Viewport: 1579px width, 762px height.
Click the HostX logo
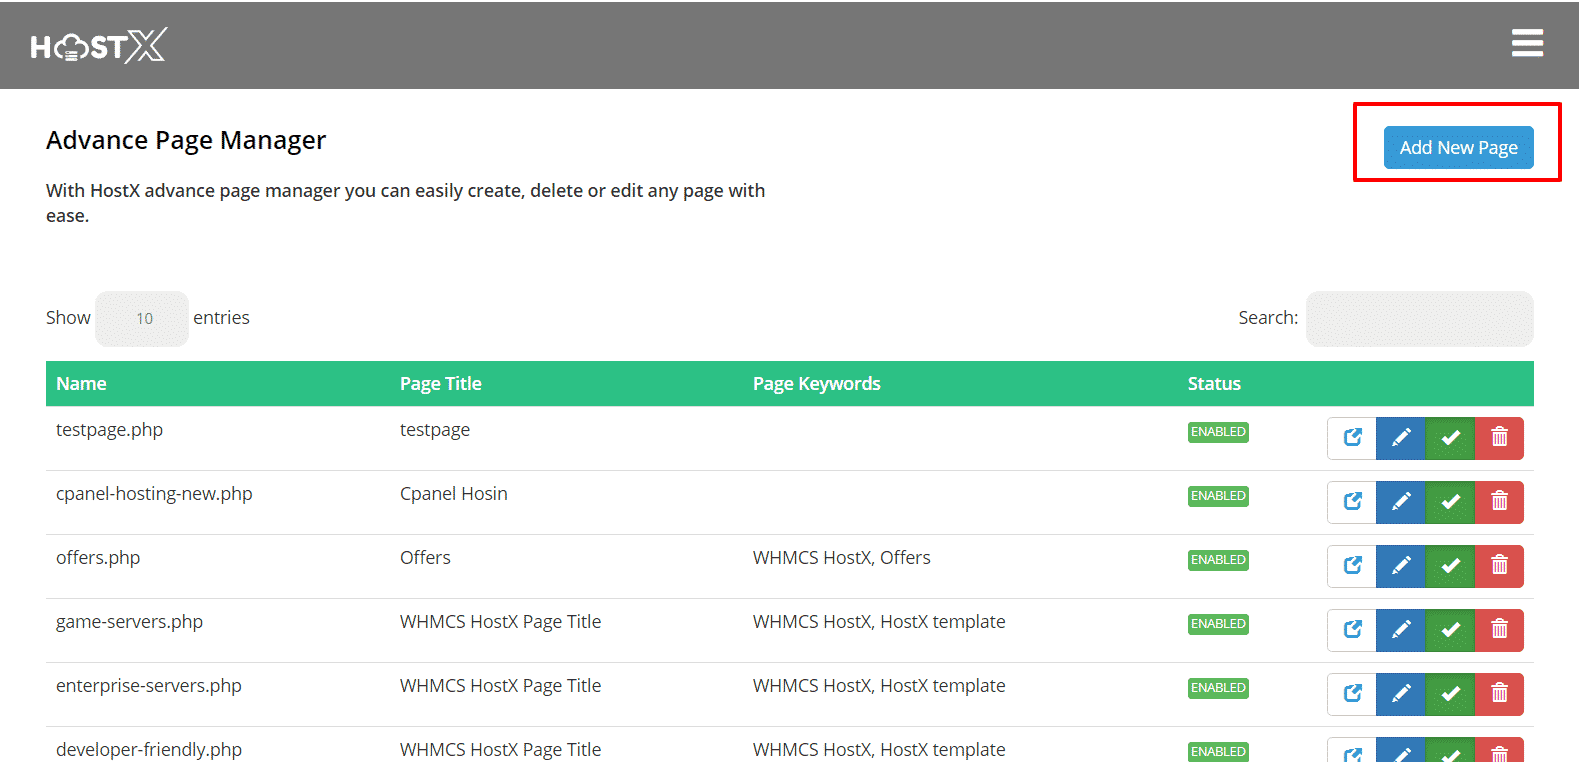98,46
